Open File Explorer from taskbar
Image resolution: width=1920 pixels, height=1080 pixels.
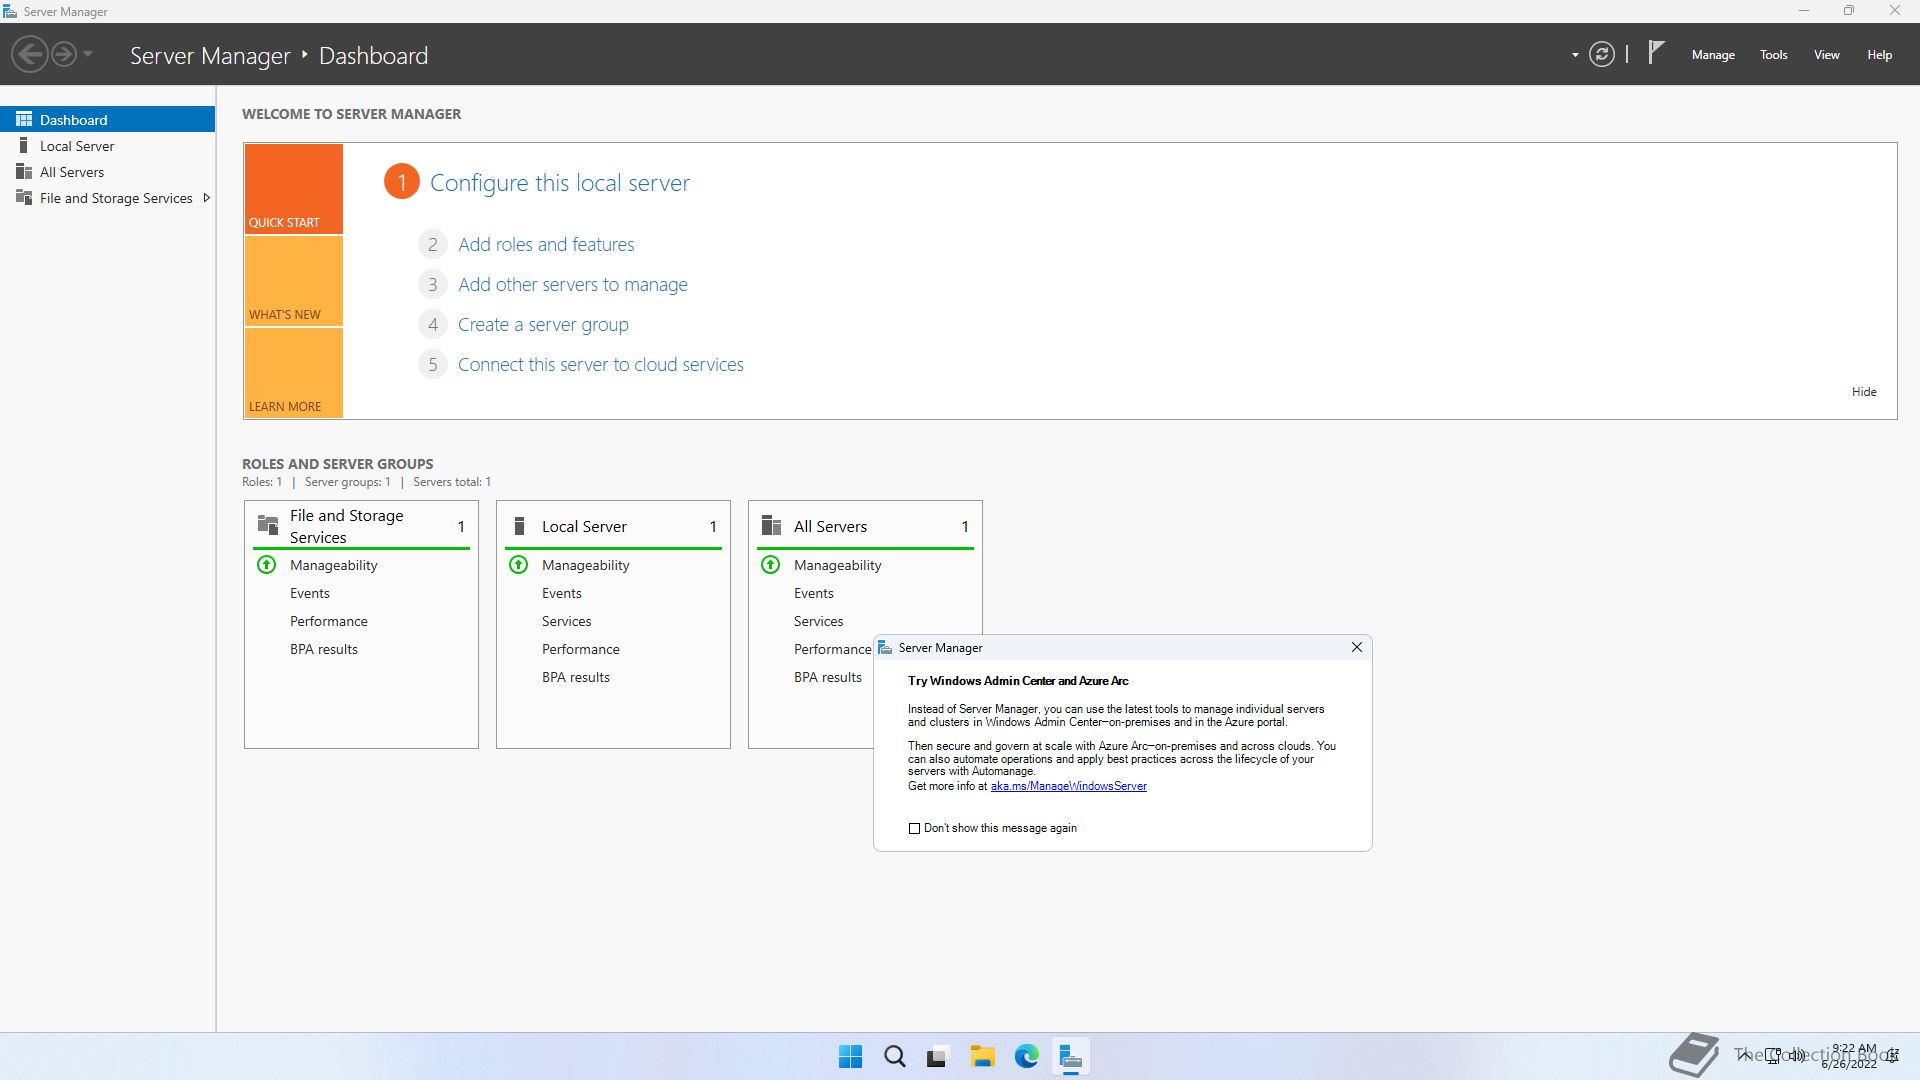point(983,1056)
